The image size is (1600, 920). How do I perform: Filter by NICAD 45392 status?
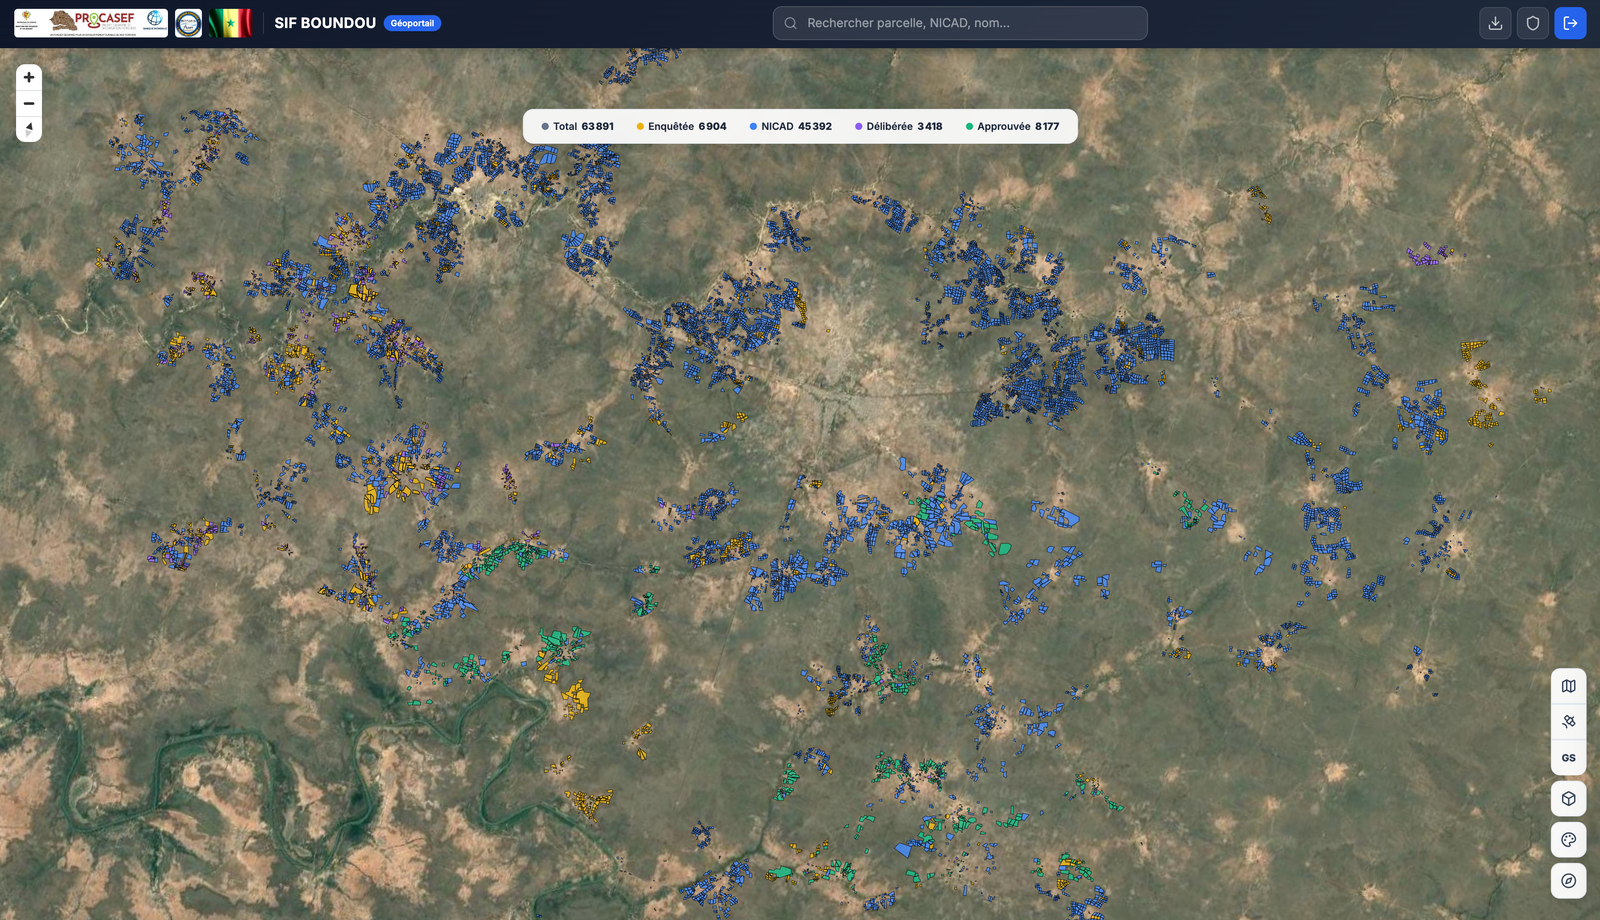click(791, 127)
